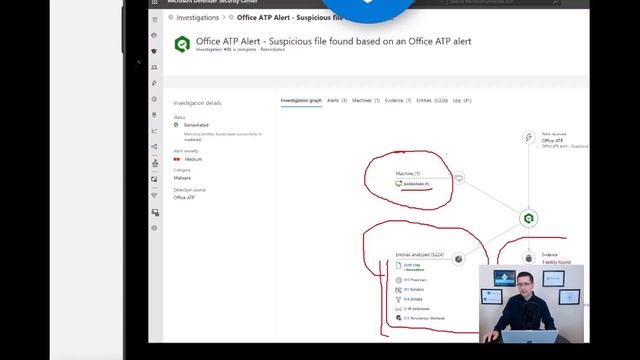Viewport: 640px width, 360px height.
Task: Open the Machines (1) tab
Action: click(366, 100)
